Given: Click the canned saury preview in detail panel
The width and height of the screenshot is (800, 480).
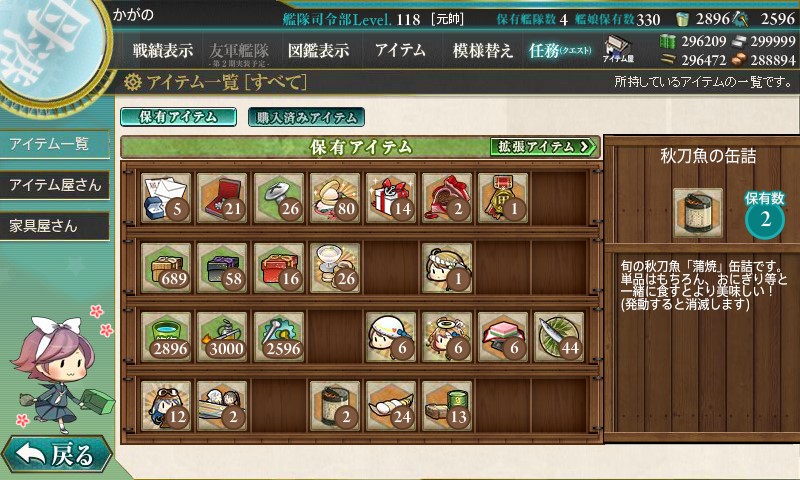Looking at the screenshot, I should [x=698, y=213].
